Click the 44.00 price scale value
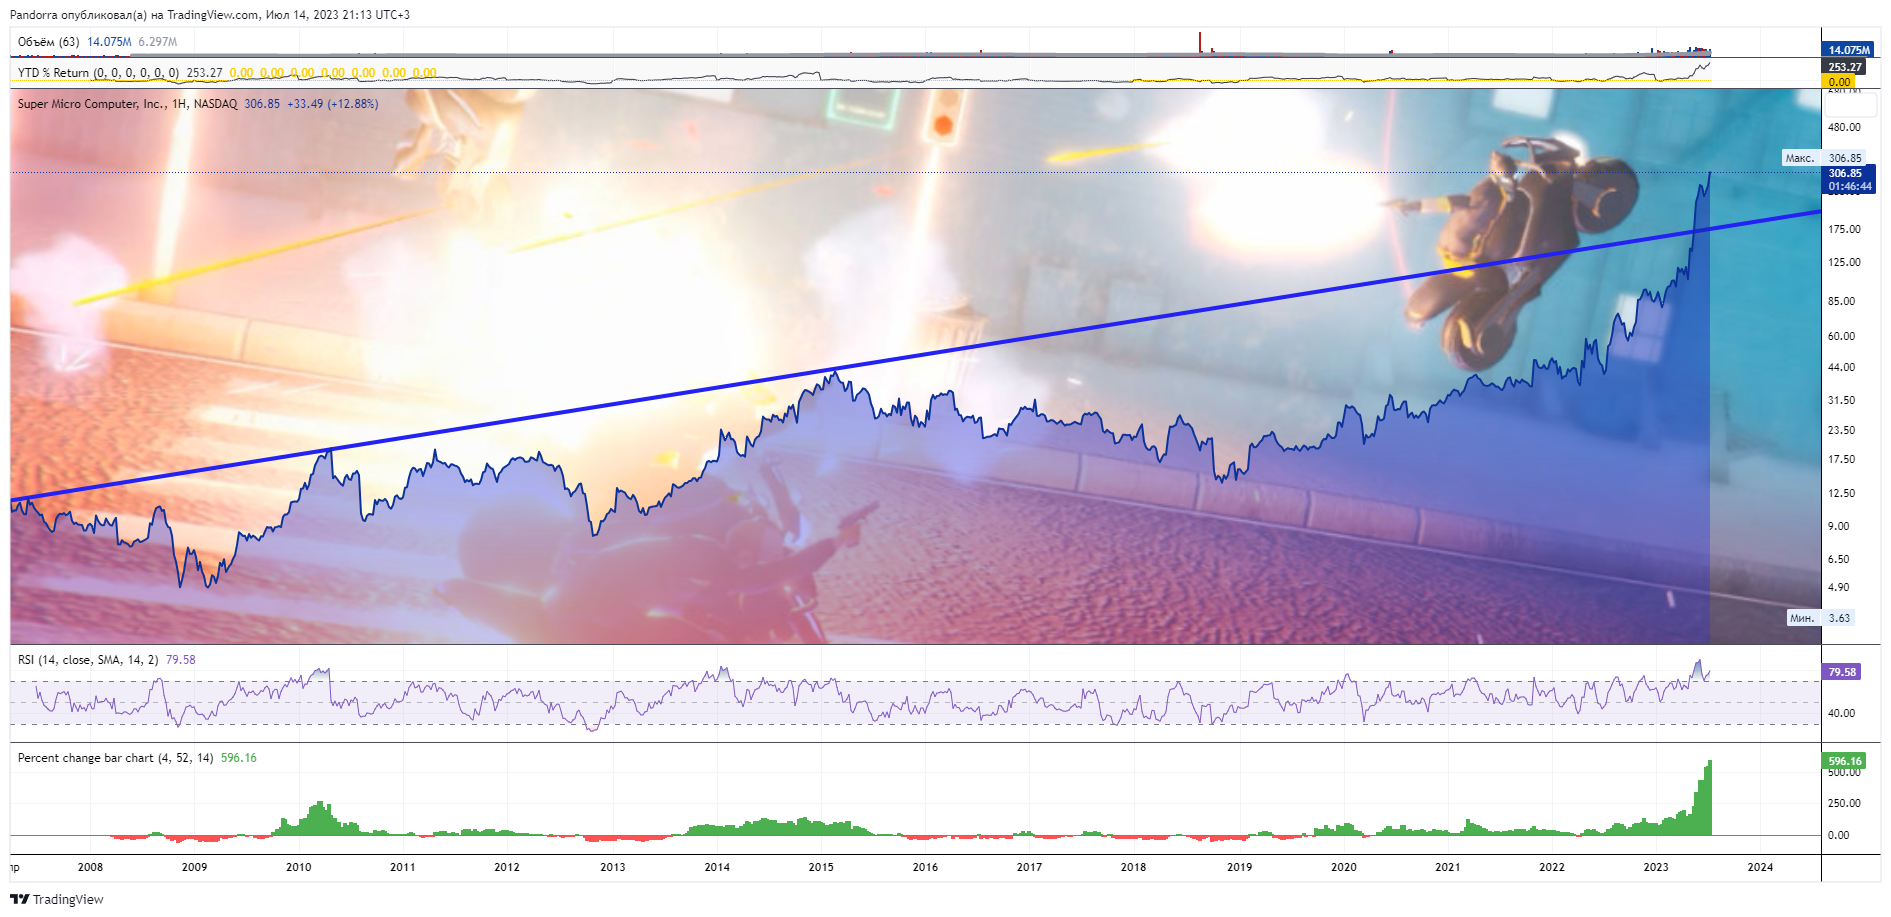 [1841, 367]
